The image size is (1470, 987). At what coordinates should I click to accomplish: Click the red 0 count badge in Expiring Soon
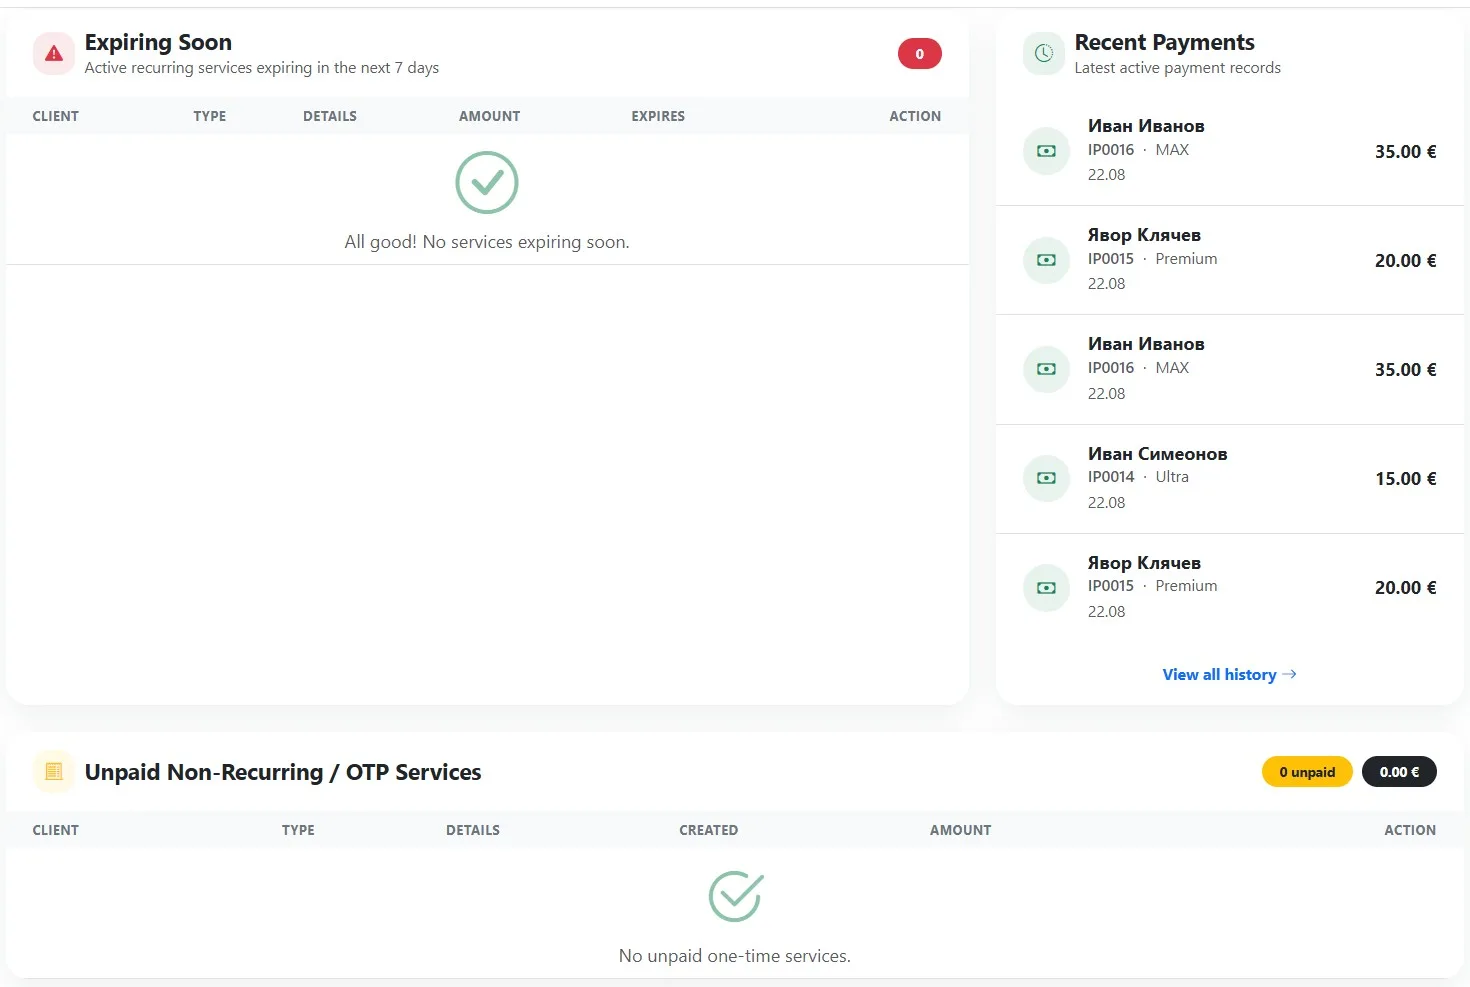coord(920,54)
